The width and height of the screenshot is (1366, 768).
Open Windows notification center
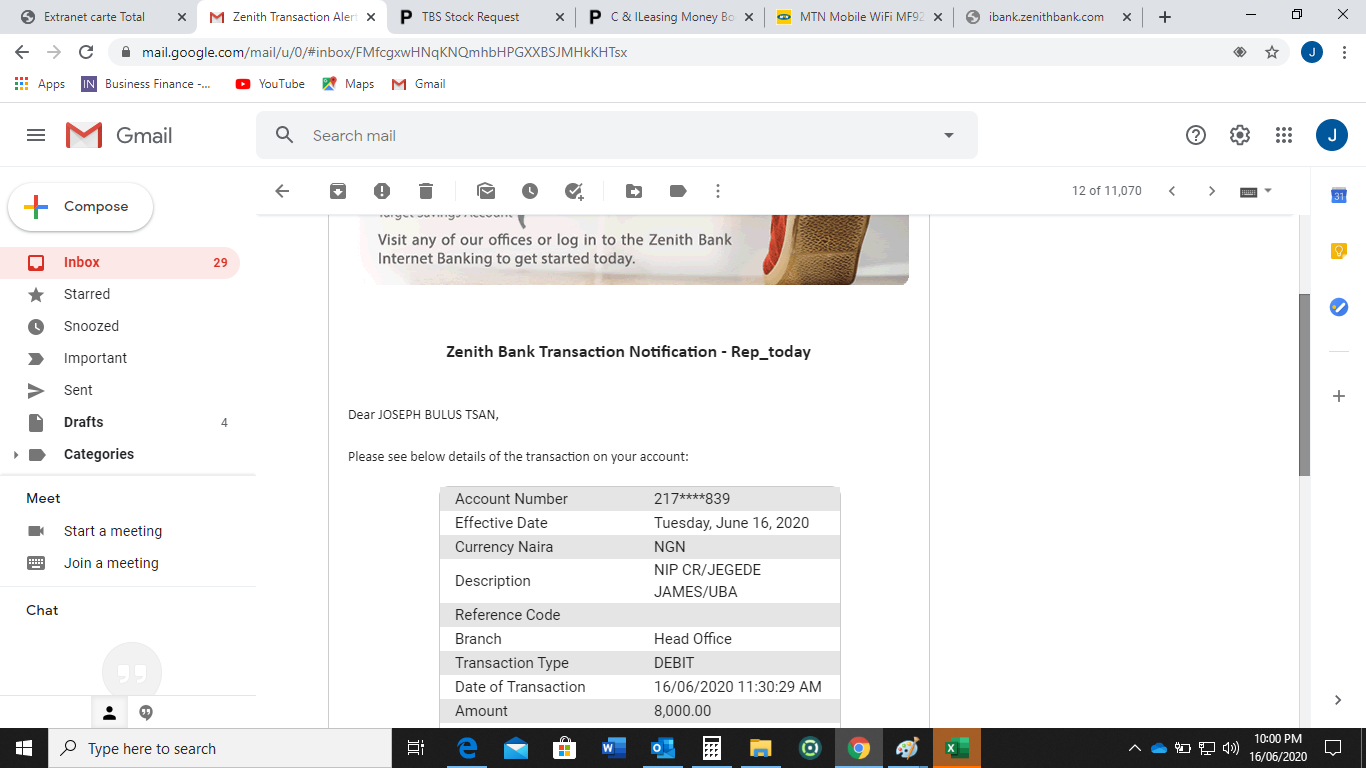tap(1332, 748)
